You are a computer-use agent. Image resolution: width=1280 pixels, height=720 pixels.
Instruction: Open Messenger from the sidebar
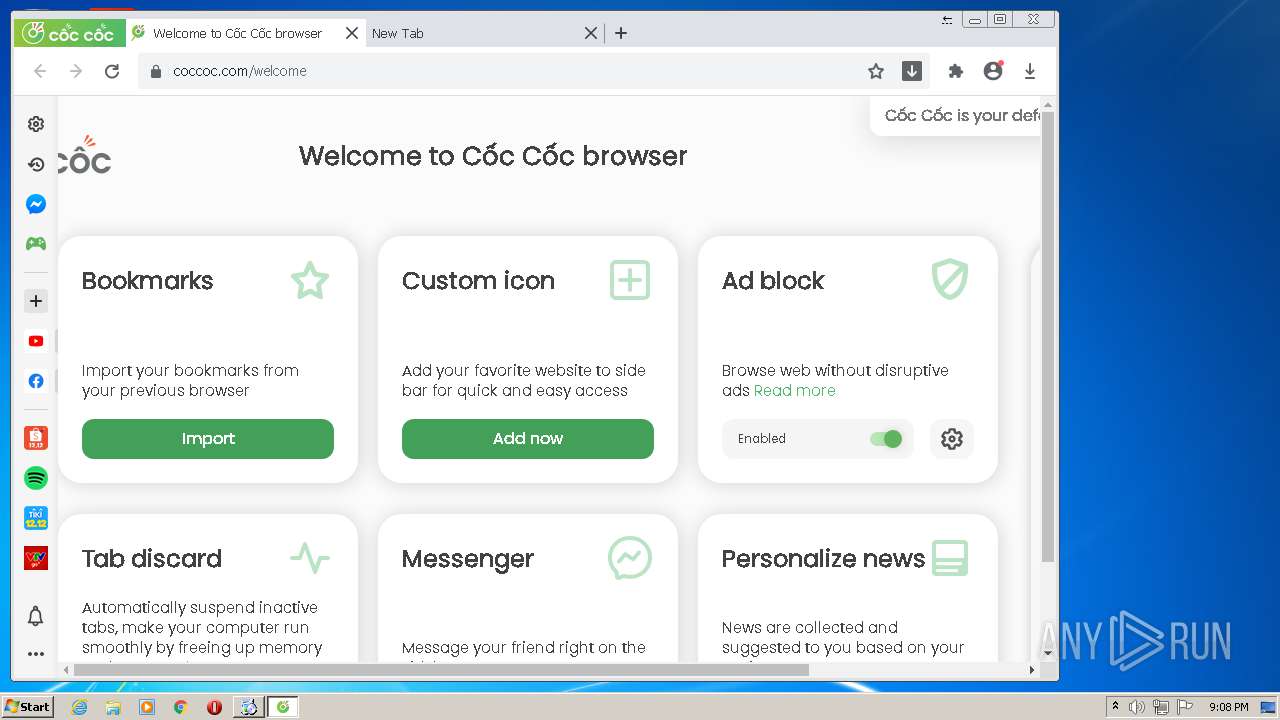click(36, 204)
